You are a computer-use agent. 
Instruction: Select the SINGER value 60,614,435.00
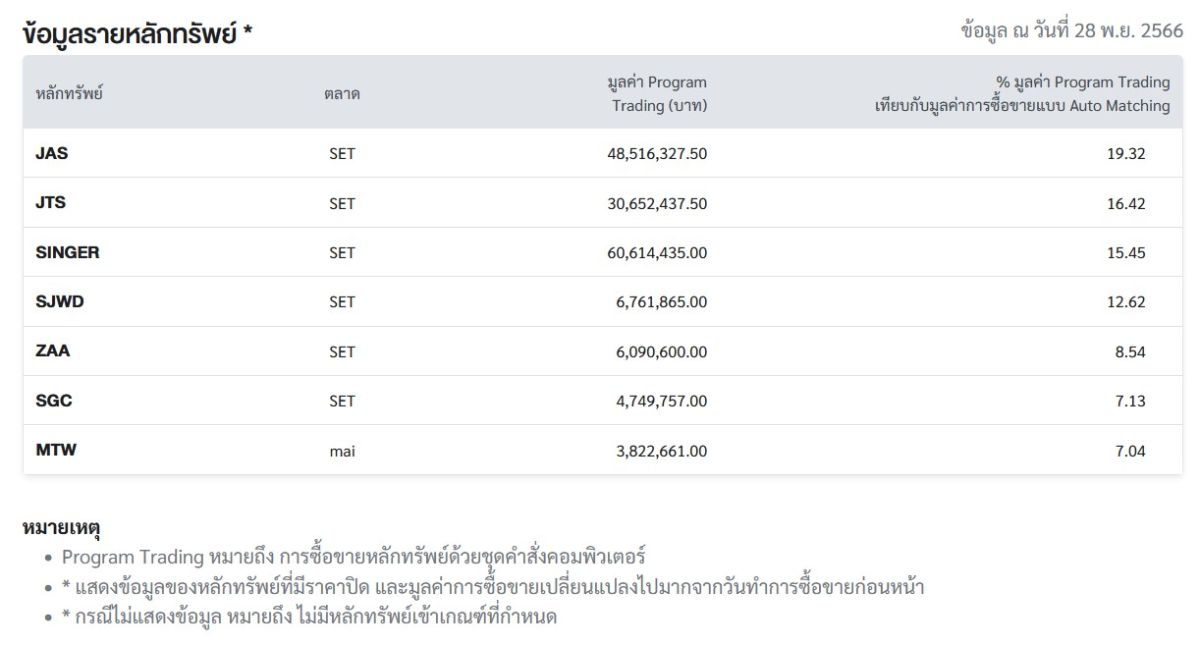[x=657, y=253]
